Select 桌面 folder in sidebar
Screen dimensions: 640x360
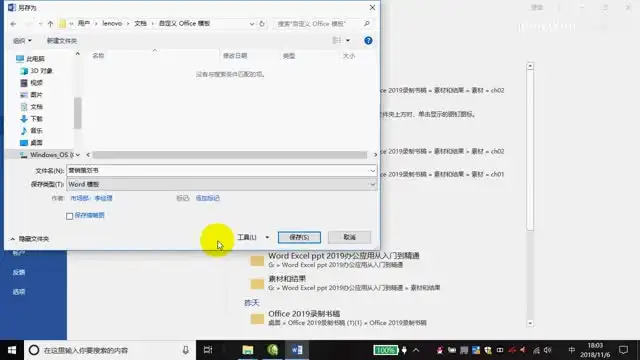tap(31, 143)
